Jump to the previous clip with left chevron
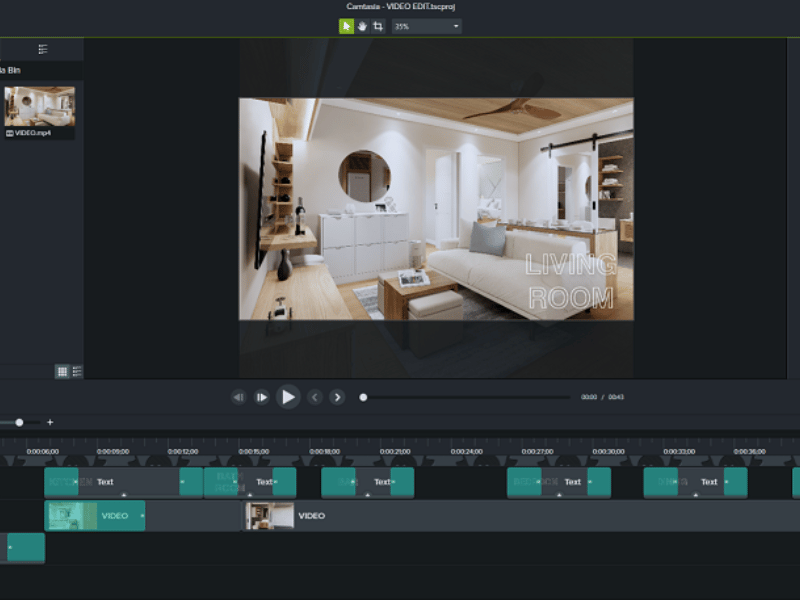Image resolution: width=800 pixels, height=600 pixels. pyautogui.click(x=315, y=397)
